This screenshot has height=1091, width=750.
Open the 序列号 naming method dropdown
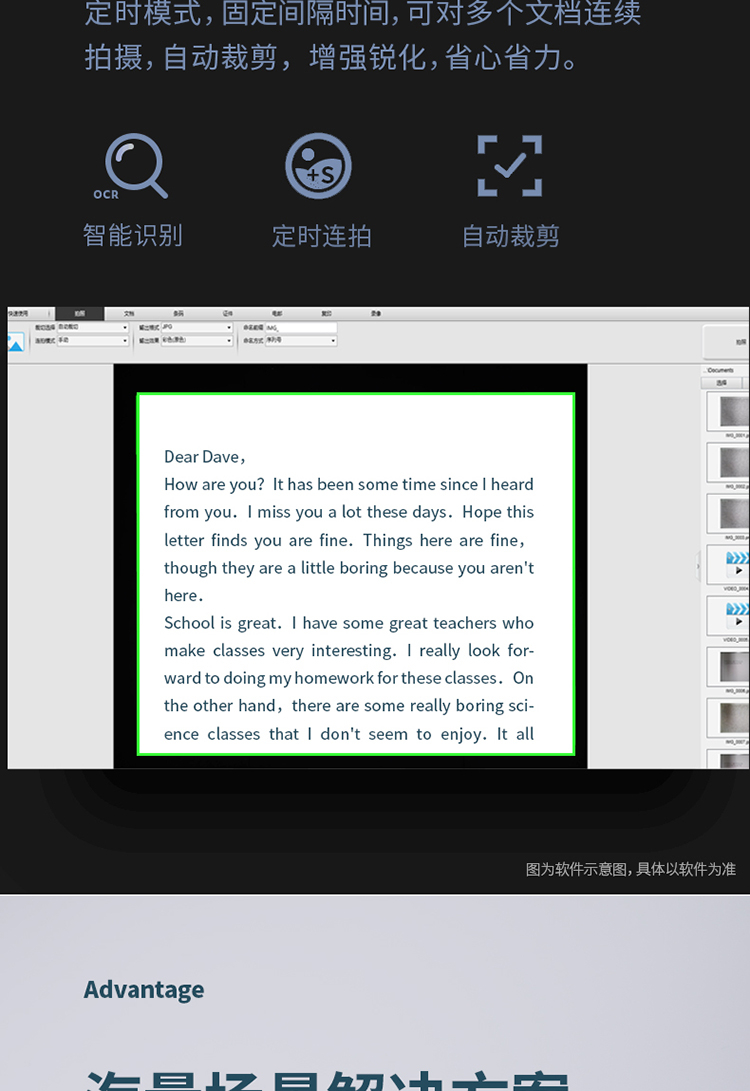click(x=301, y=340)
